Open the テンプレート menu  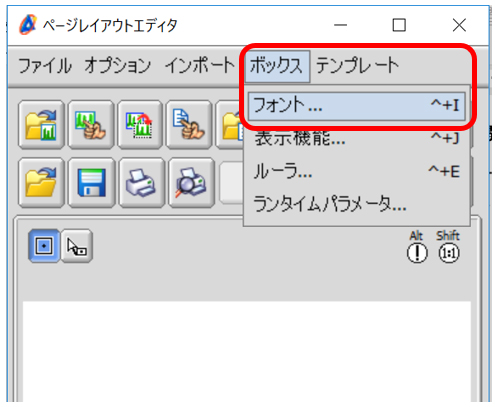(x=357, y=65)
